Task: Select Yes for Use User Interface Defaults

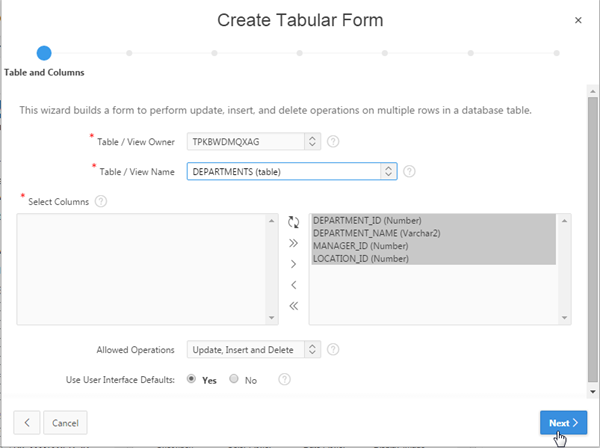Action: [x=192, y=380]
